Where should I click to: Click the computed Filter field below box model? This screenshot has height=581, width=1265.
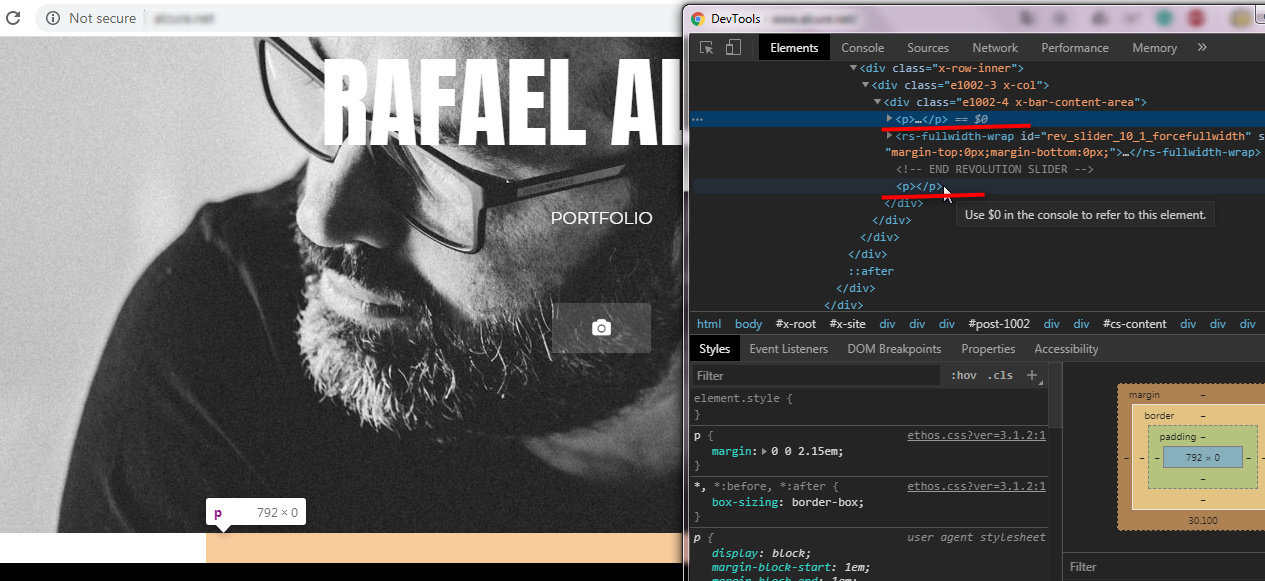(1165, 567)
